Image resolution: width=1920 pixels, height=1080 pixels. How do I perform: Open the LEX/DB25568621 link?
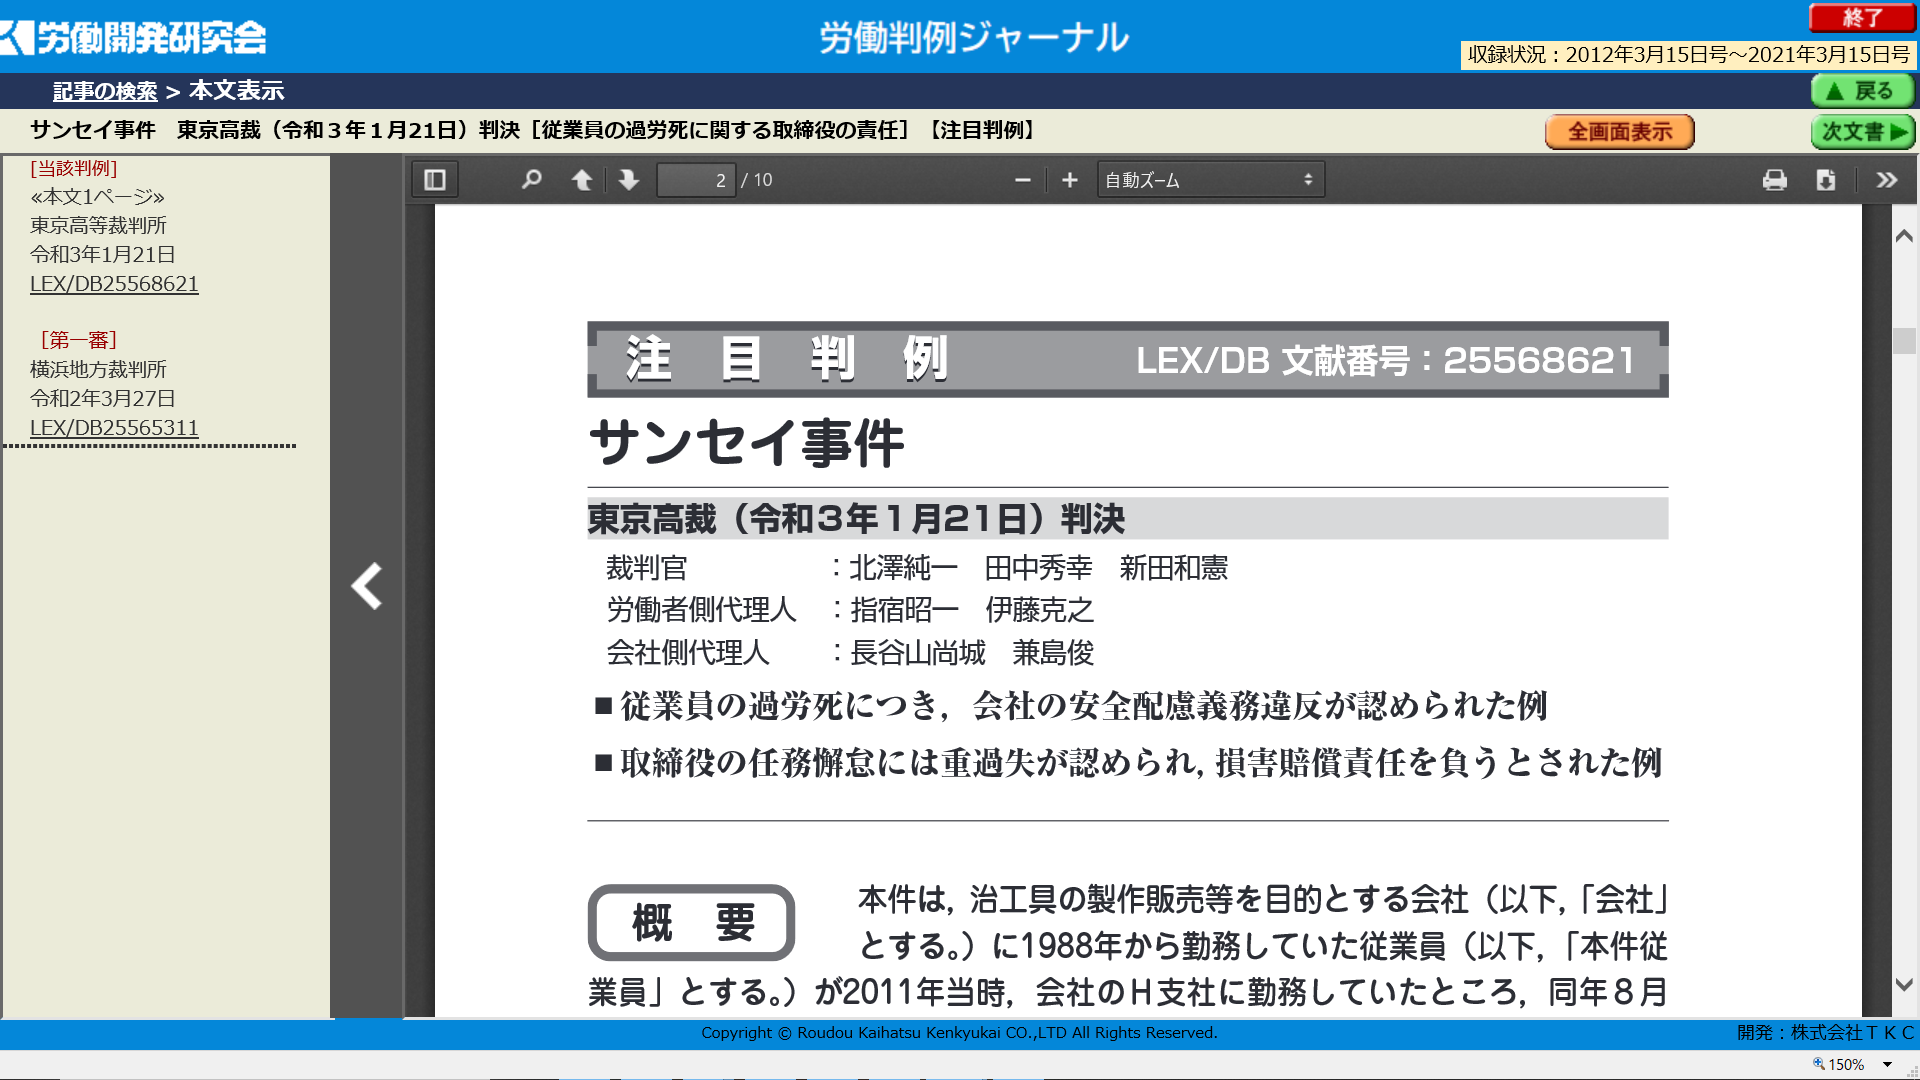coord(114,284)
